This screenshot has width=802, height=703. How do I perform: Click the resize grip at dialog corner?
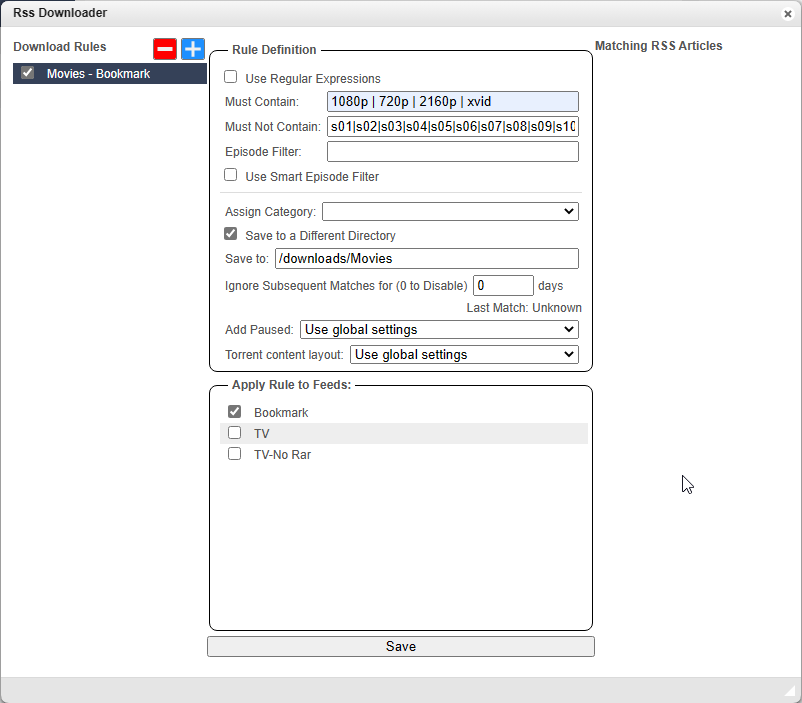coord(790,691)
